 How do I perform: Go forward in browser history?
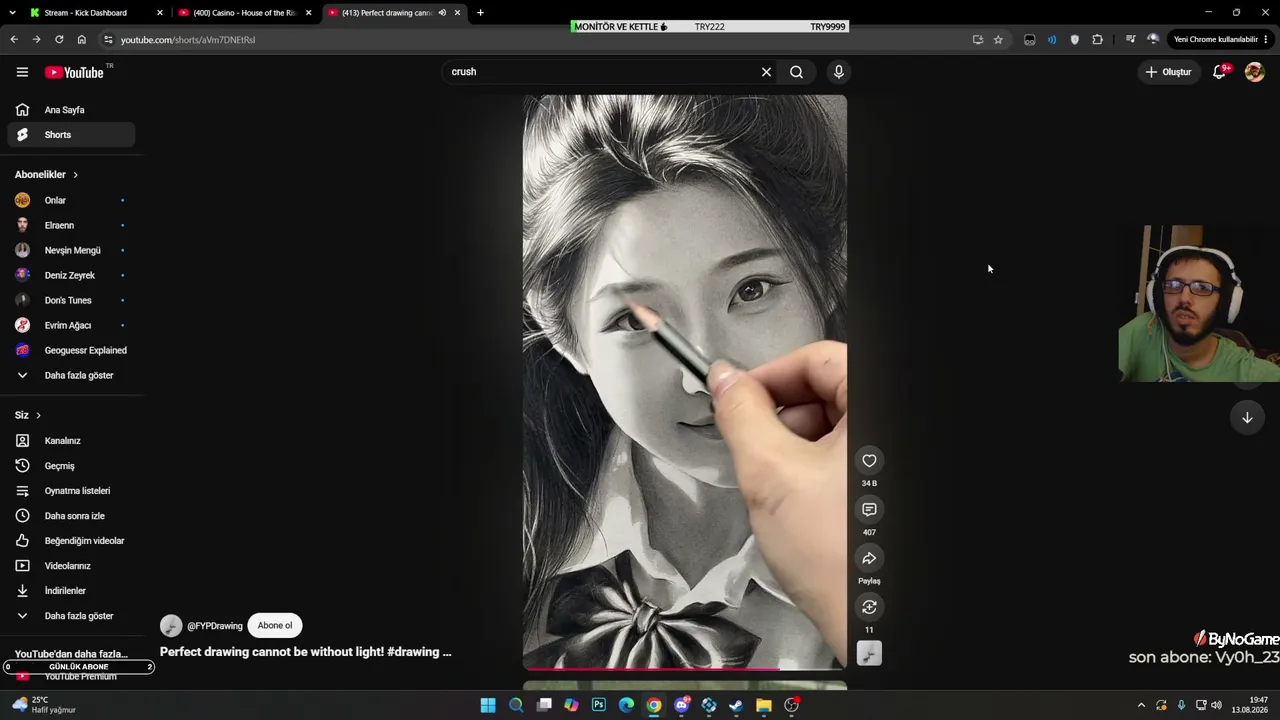pos(36,39)
